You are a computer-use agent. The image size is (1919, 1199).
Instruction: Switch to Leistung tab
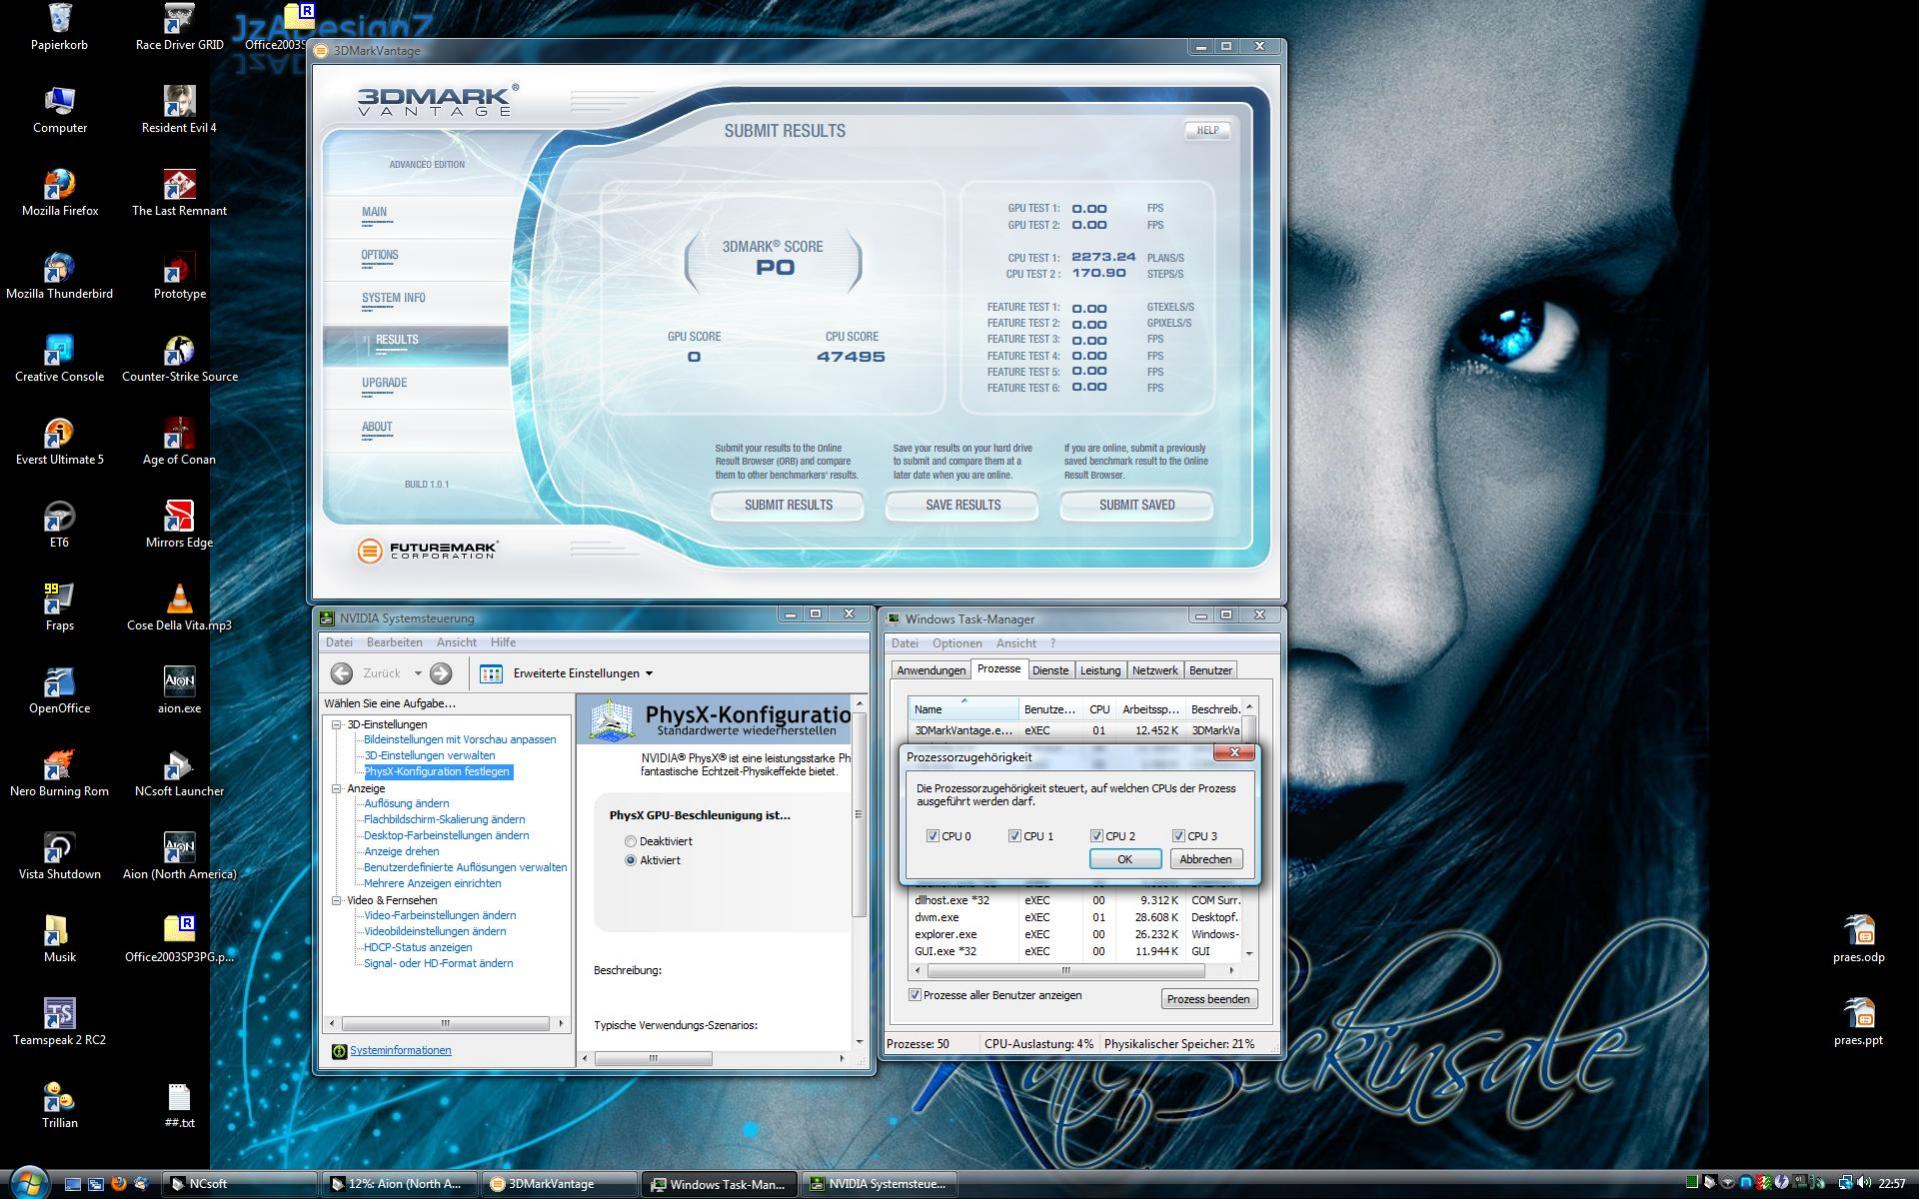click(x=1100, y=670)
